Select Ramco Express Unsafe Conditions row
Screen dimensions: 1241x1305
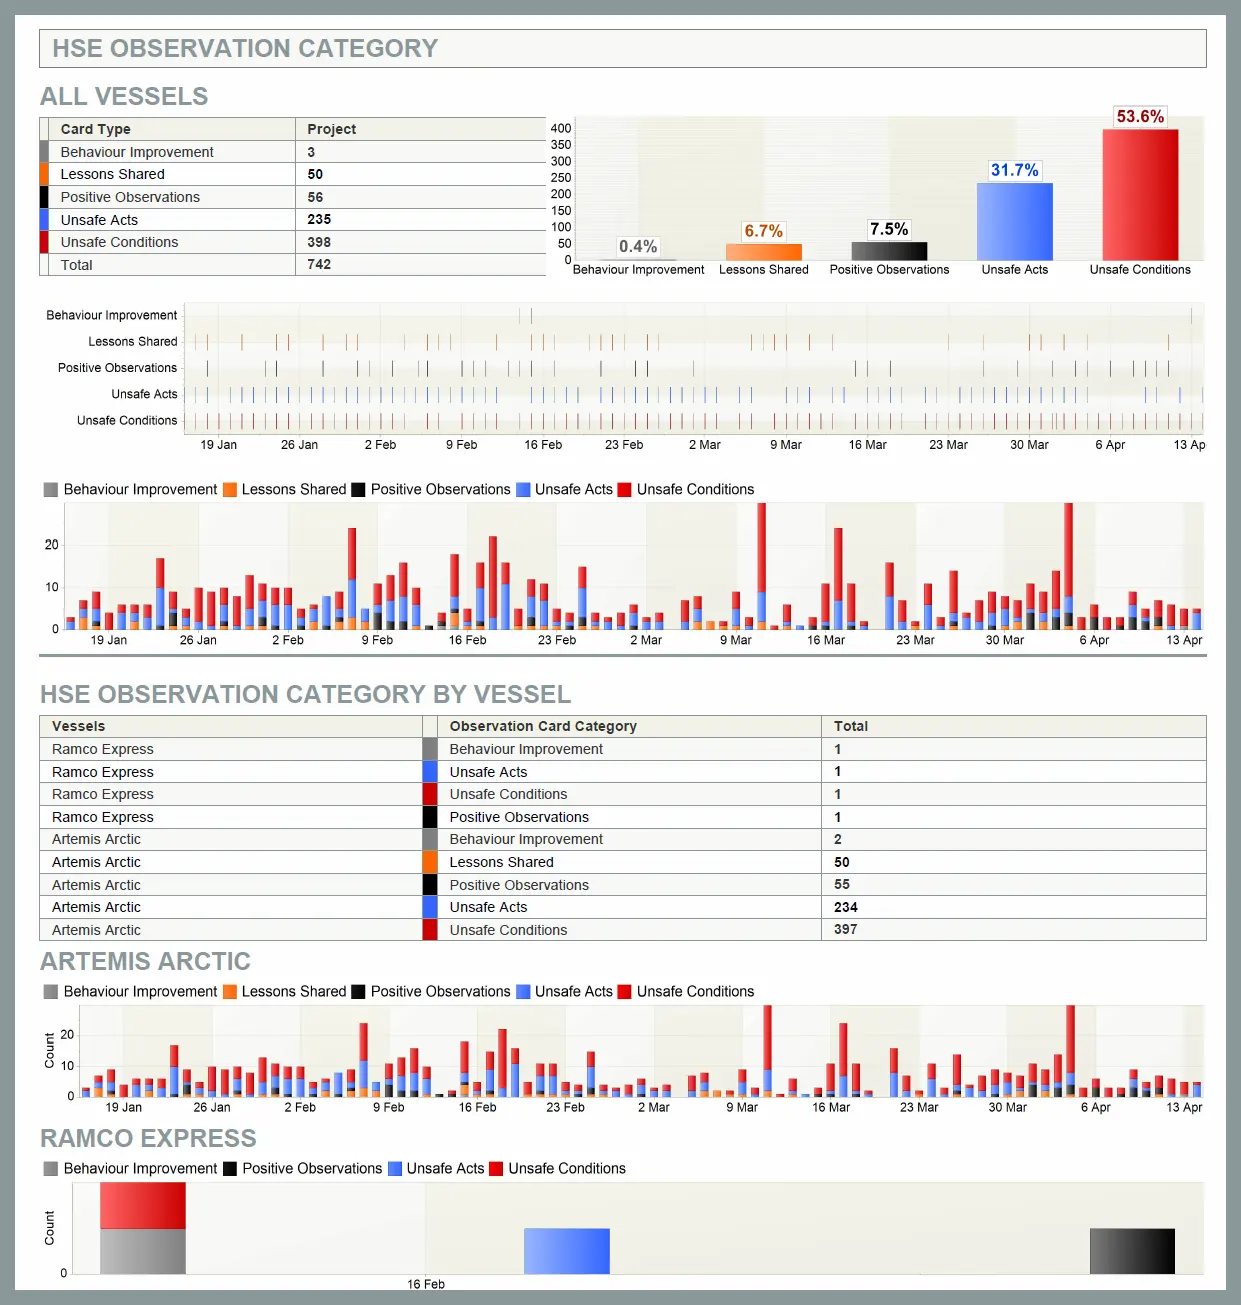622,794
